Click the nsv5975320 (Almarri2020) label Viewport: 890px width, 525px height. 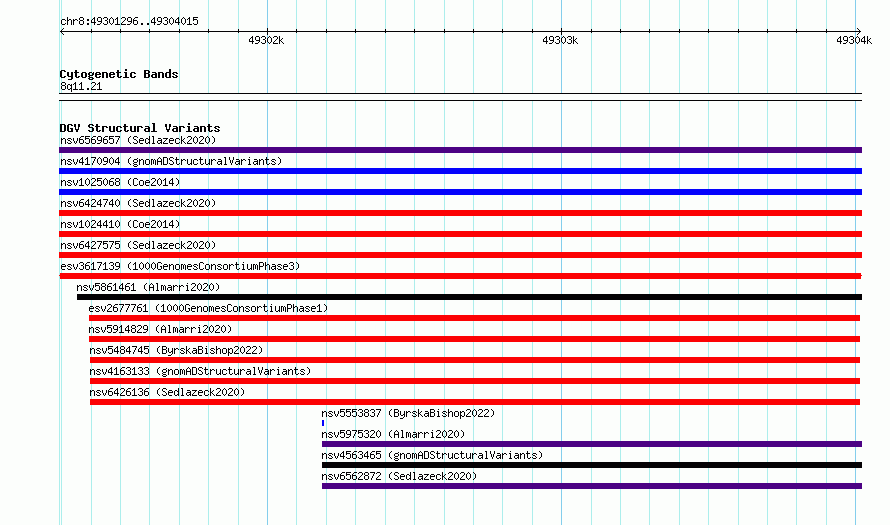[393, 434]
